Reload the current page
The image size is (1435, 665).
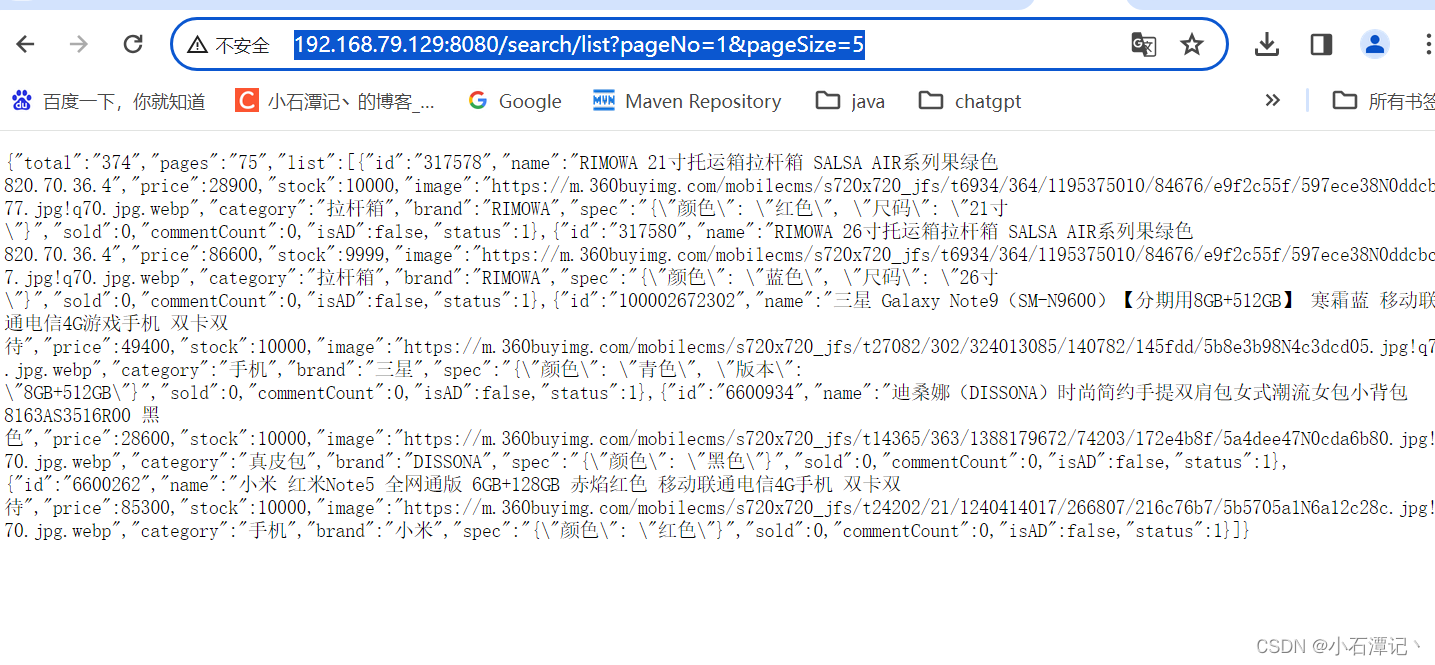point(133,44)
